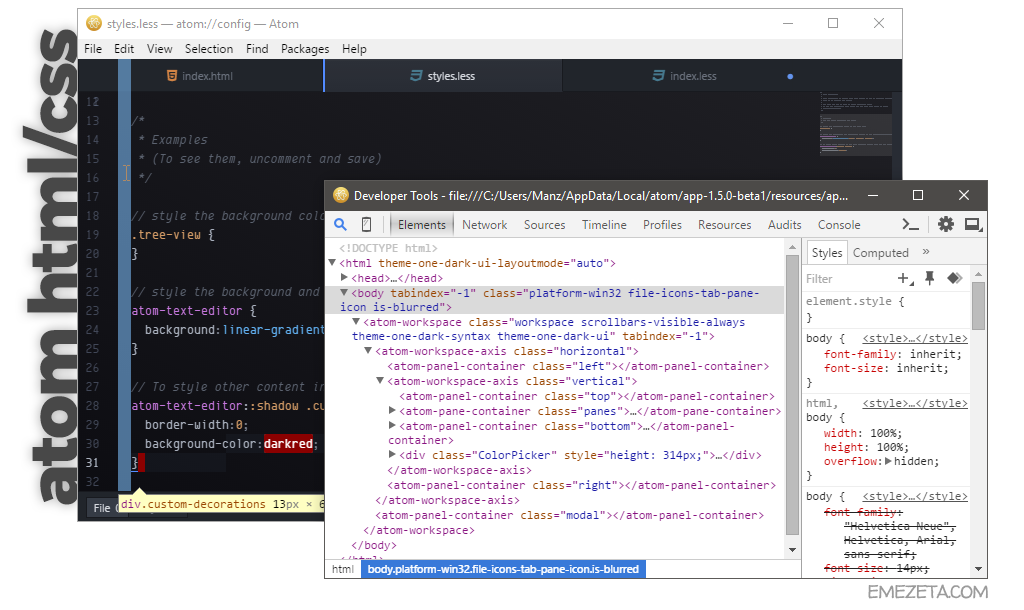1024x610 pixels.
Task: Expand the overflow shorthand property
Action: coord(888,461)
